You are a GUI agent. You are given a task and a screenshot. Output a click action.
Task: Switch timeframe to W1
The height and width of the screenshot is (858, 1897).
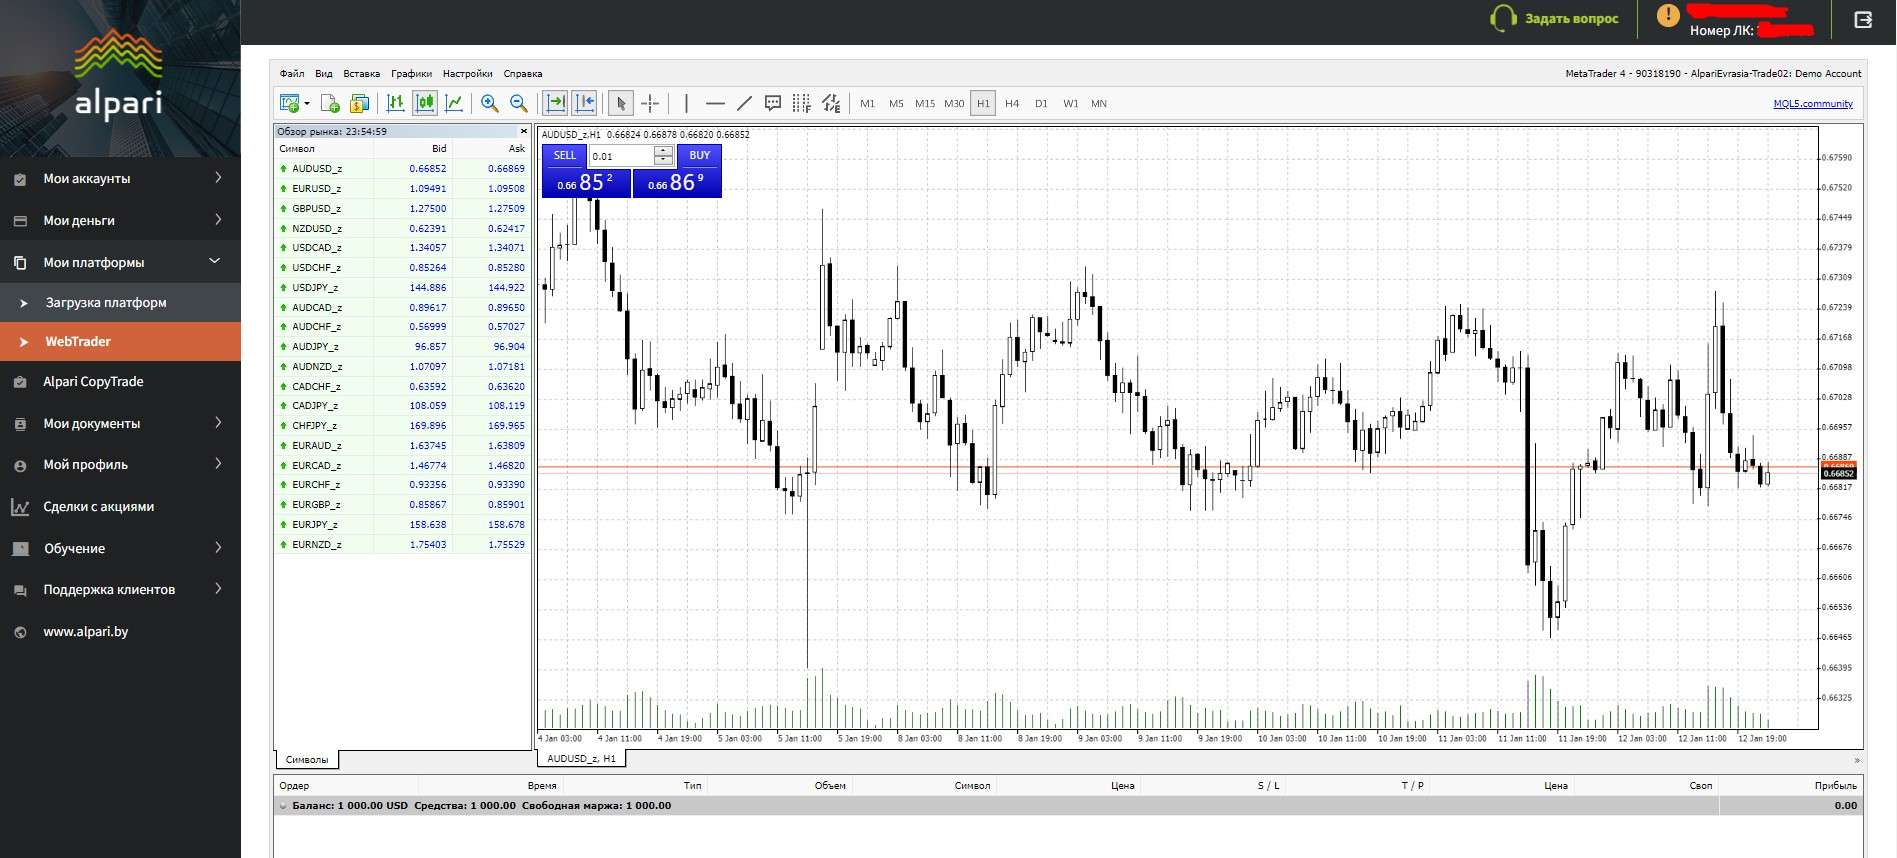tap(1071, 104)
